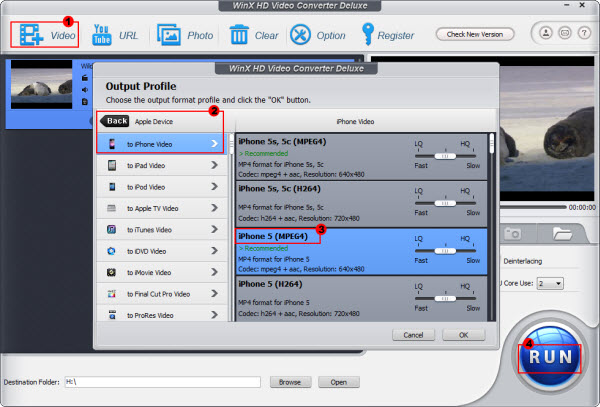Viewport: 600px width, 407px height.
Task: Adjust iPhone 5s, 5c (H264) quality slider
Action: tap(445, 203)
